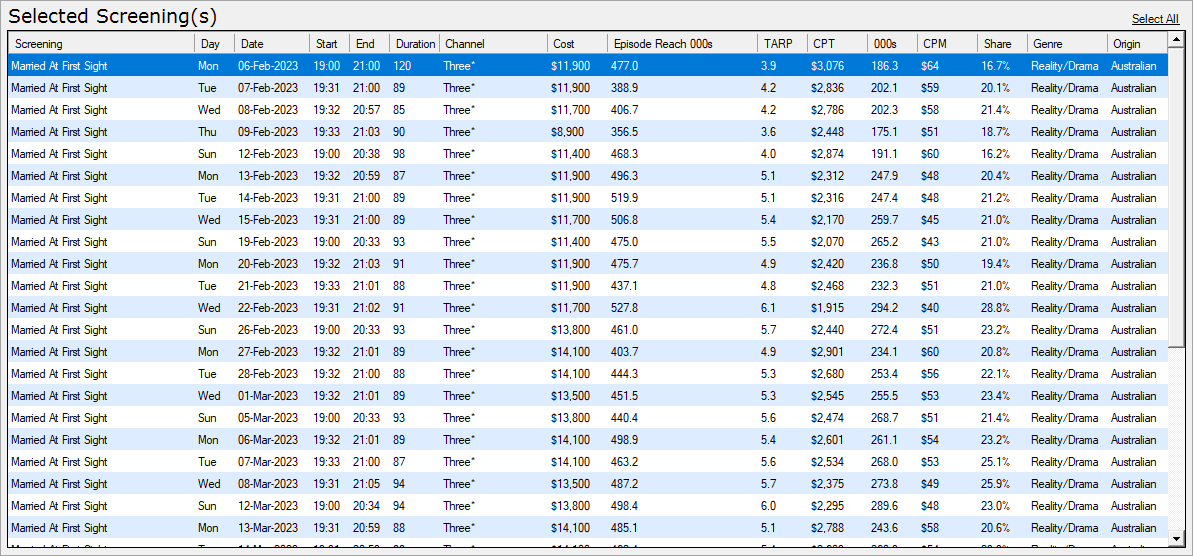
Task: Select the 22-Feb-2023 date cell
Action: pyautogui.click(x=269, y=308)
